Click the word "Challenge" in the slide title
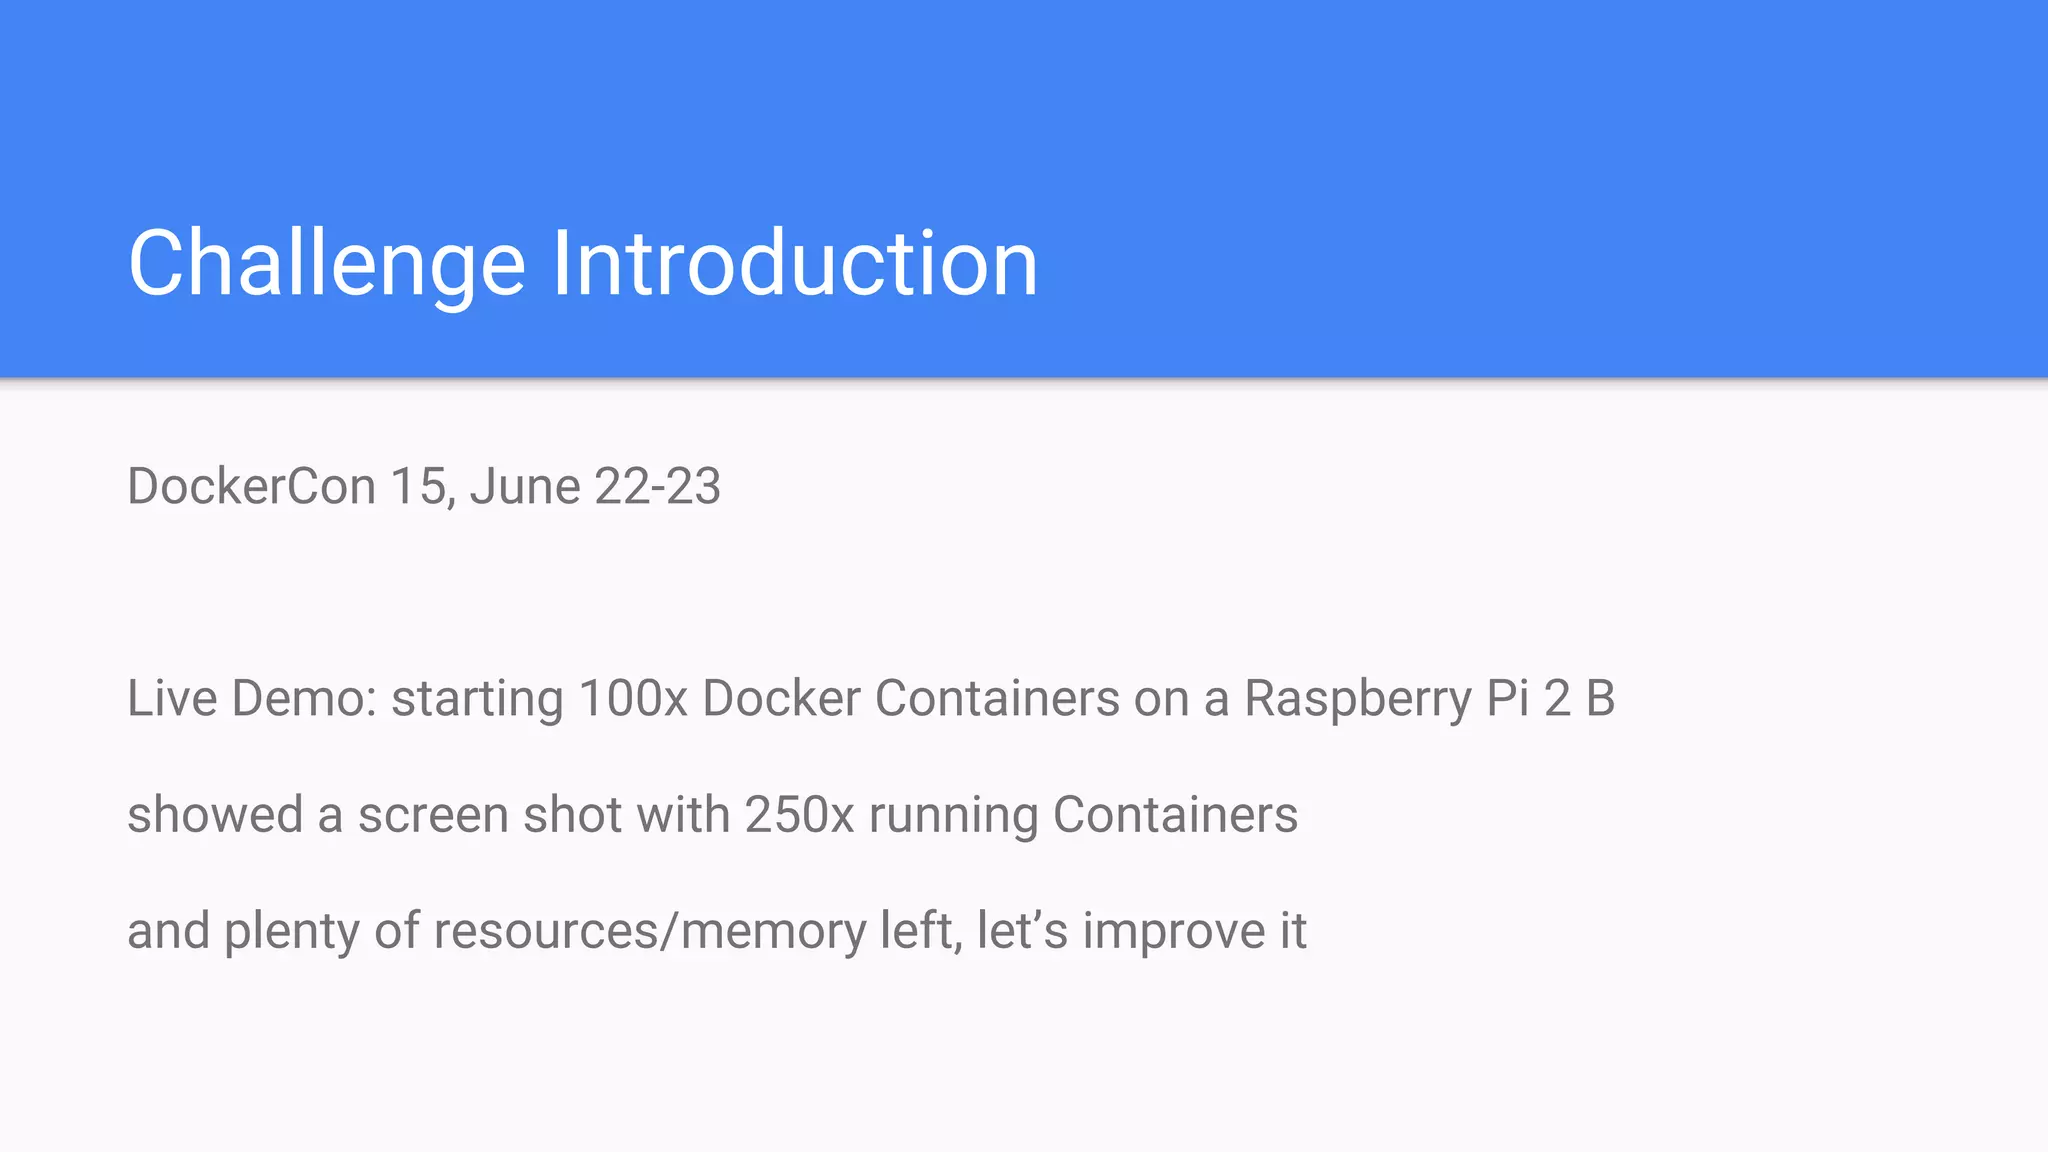This screenshot has height=1152, width=2048. (327, 264)
